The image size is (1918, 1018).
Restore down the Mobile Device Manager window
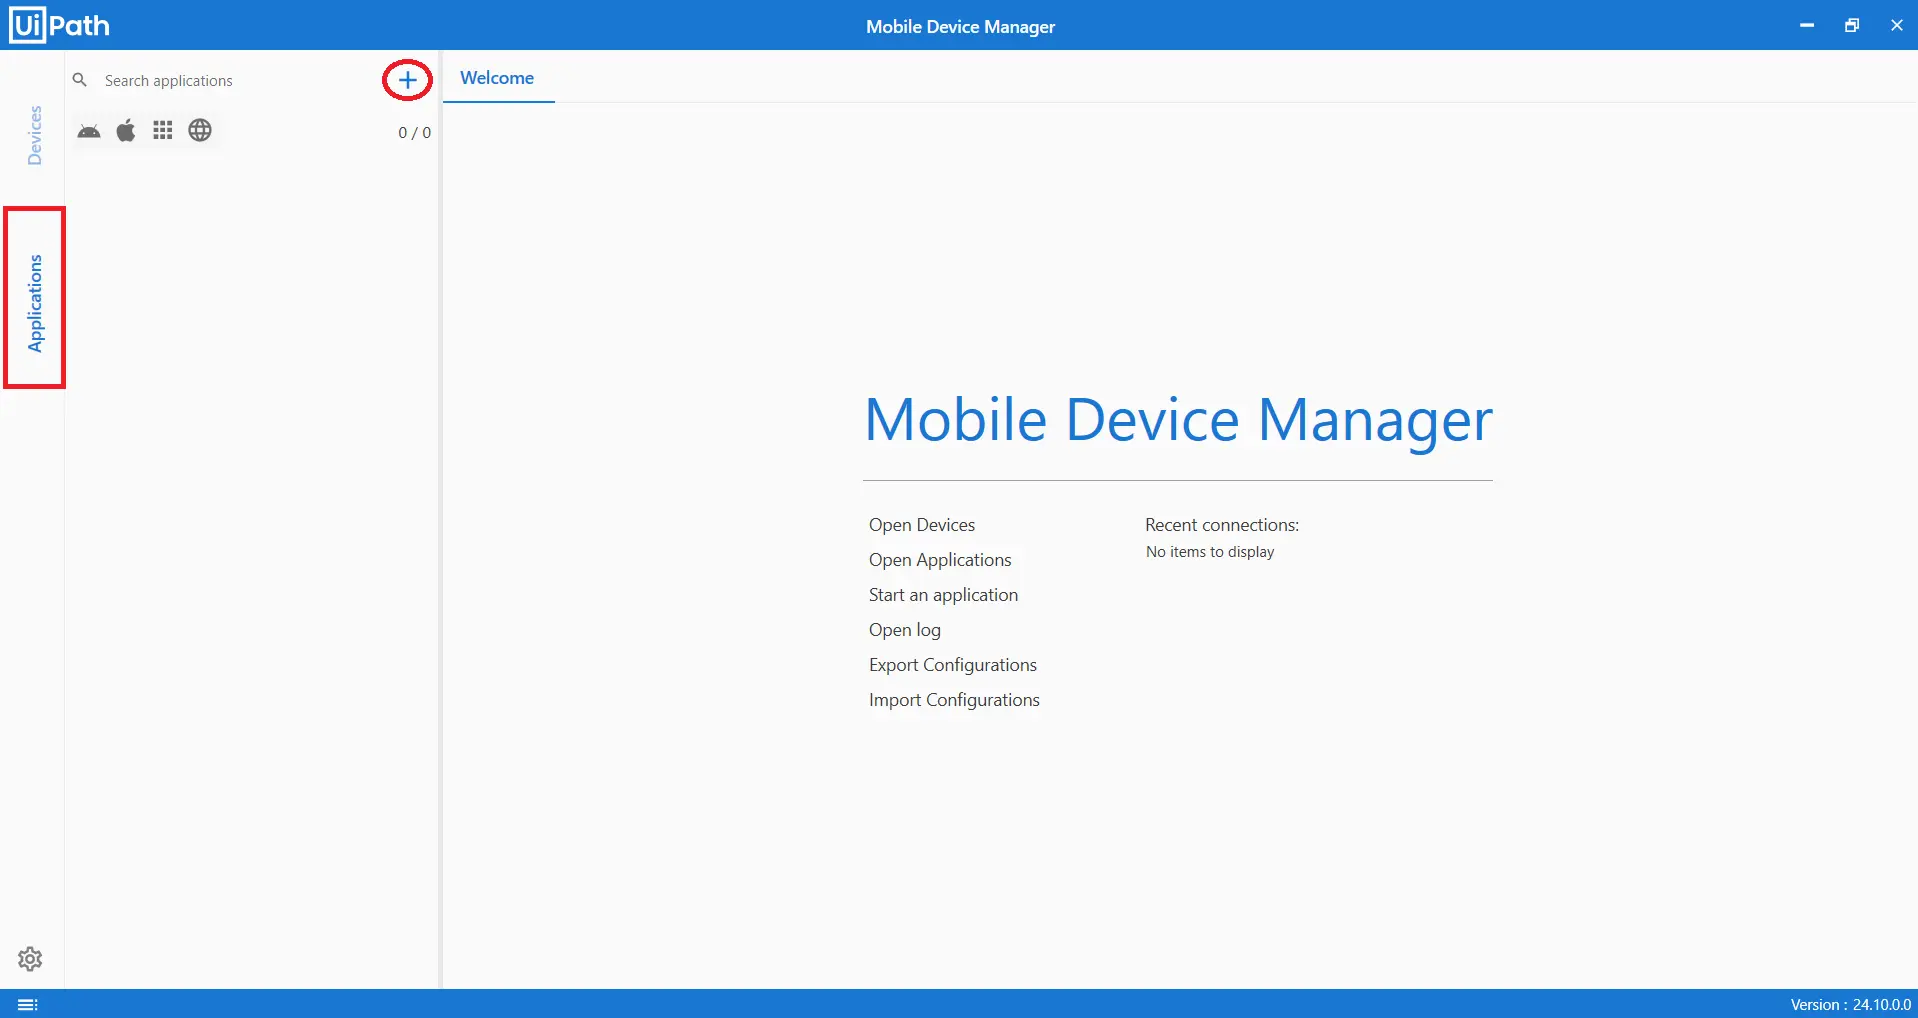[x=1851, y=25]
